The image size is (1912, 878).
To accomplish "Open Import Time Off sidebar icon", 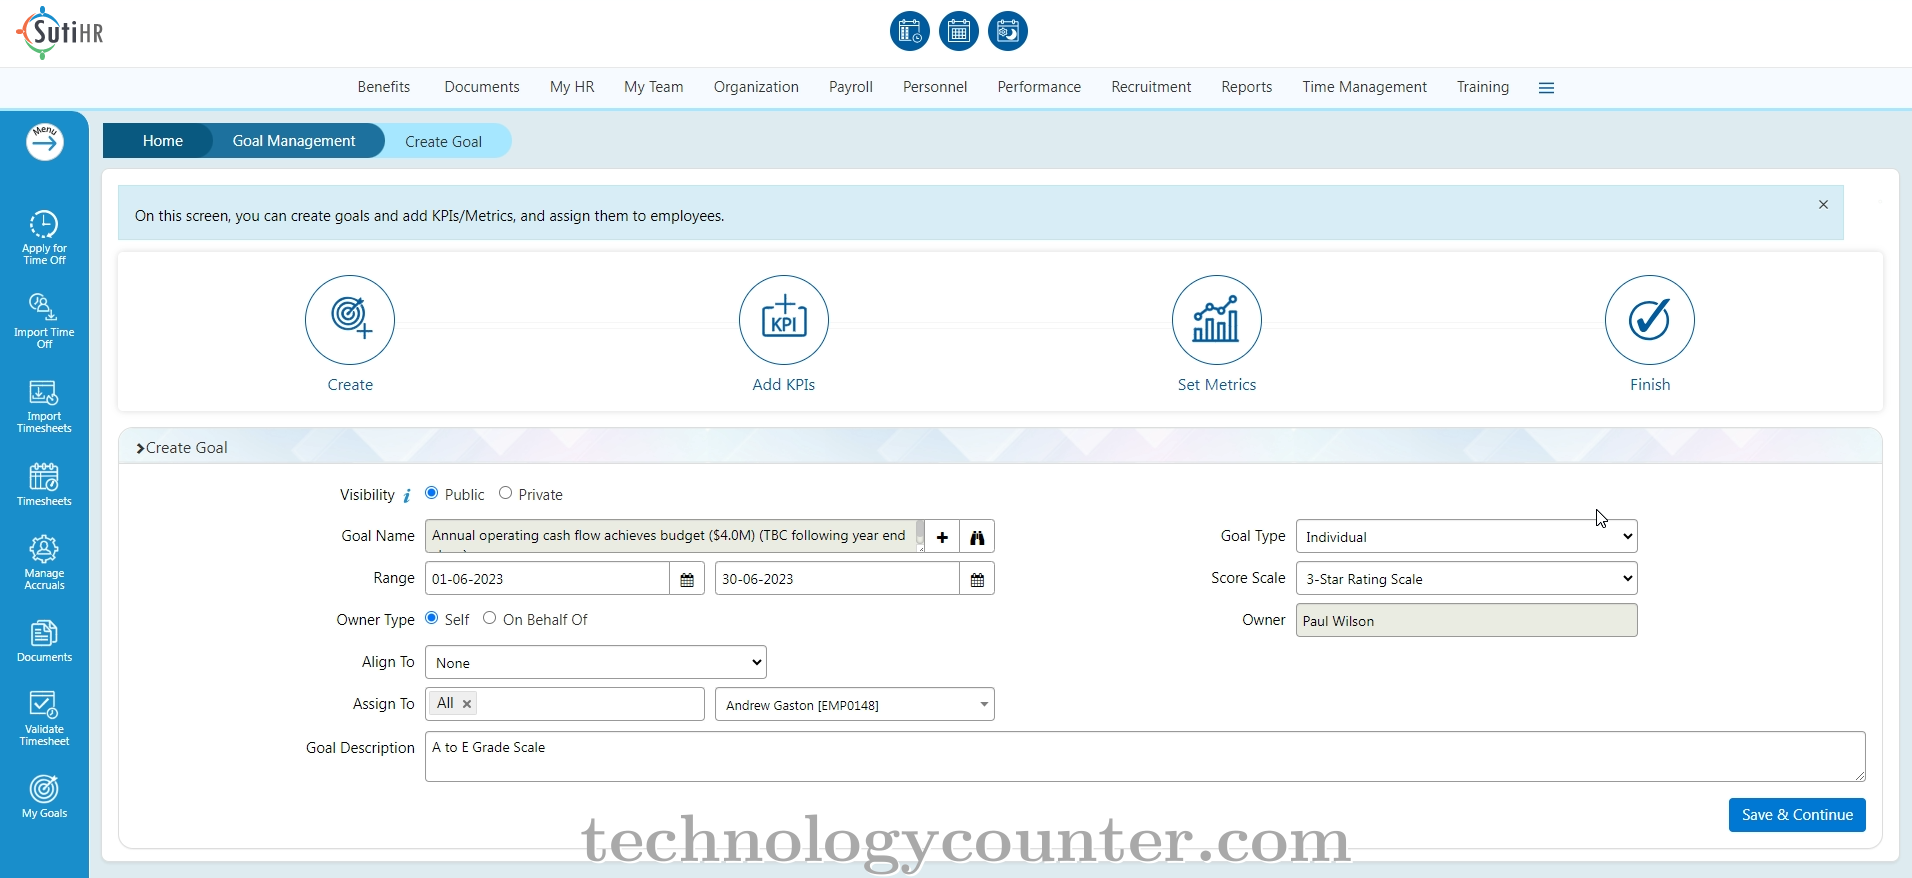I will point(44,321).
